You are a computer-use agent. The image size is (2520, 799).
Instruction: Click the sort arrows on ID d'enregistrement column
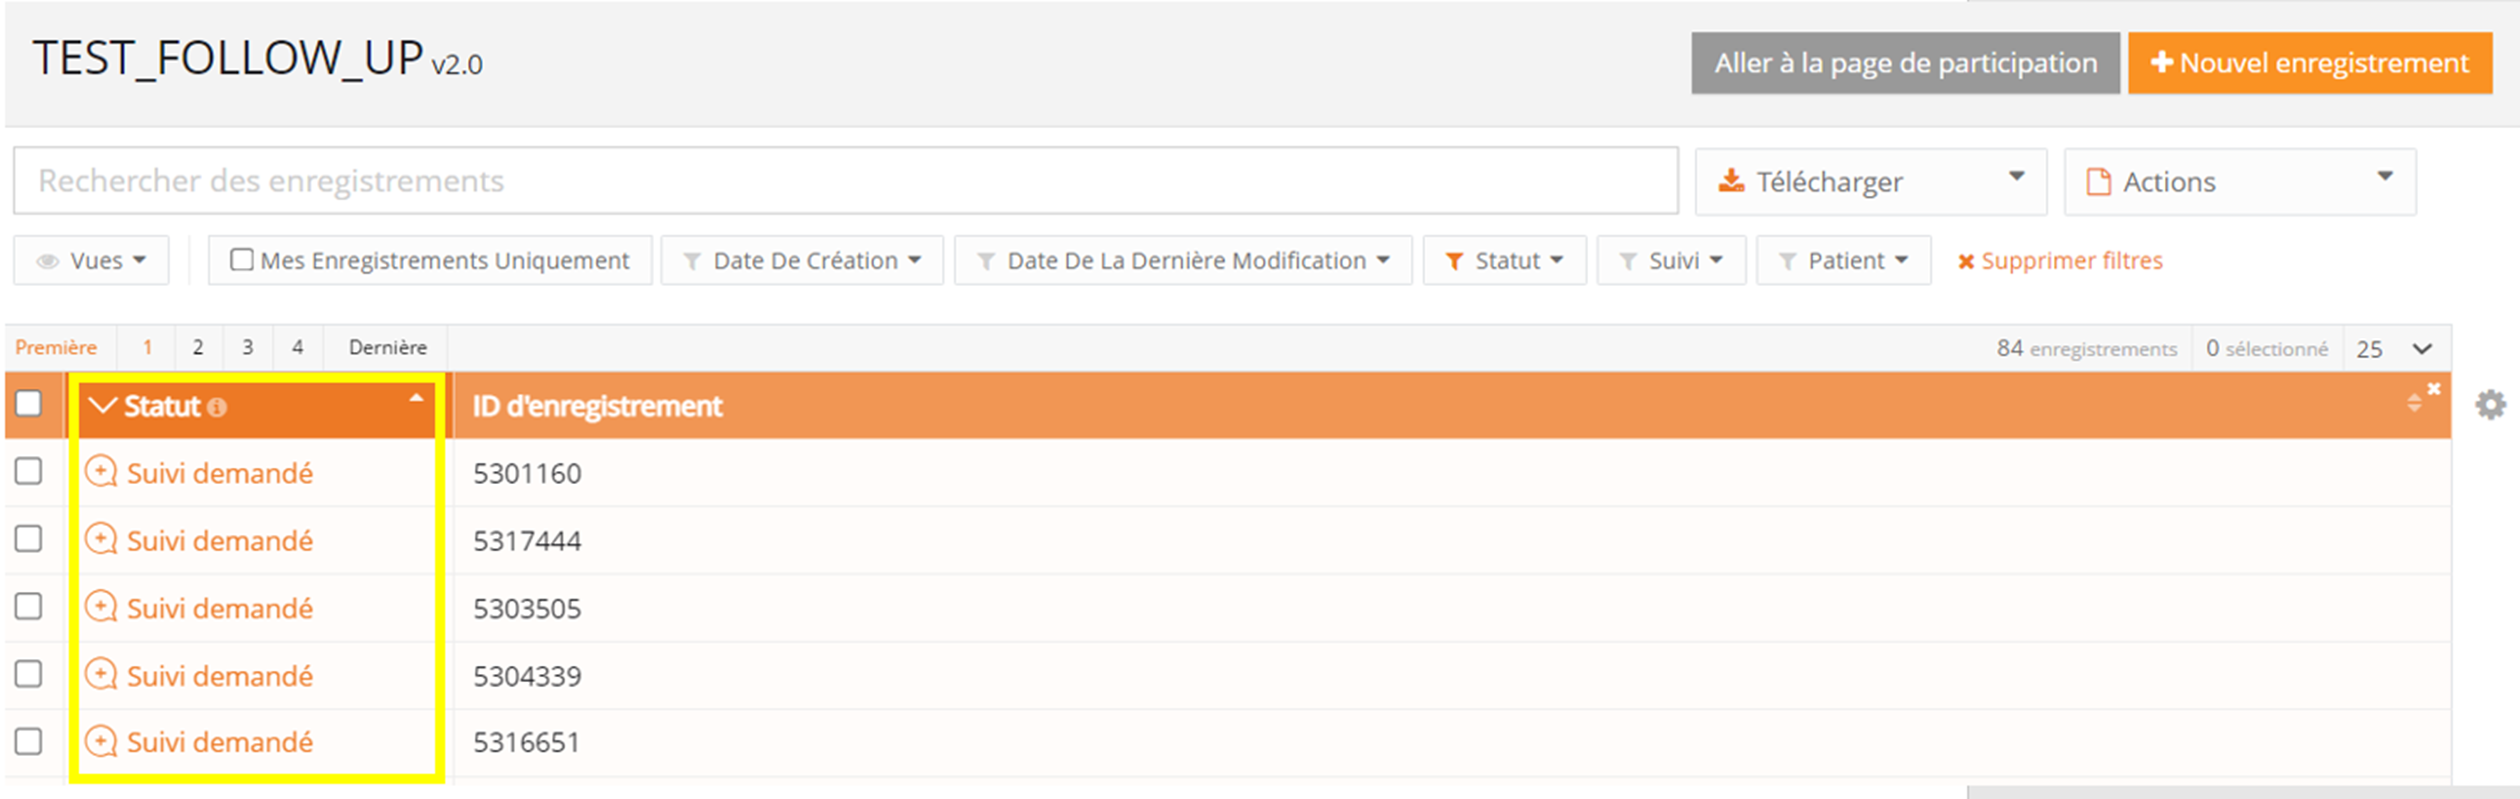coord(2413,403)
